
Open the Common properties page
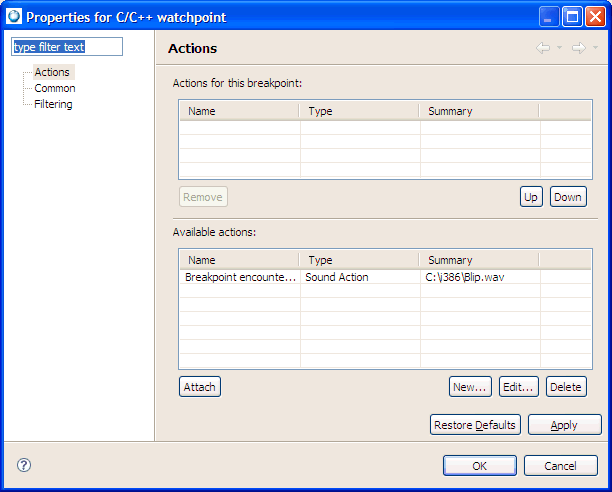[55, 88]
